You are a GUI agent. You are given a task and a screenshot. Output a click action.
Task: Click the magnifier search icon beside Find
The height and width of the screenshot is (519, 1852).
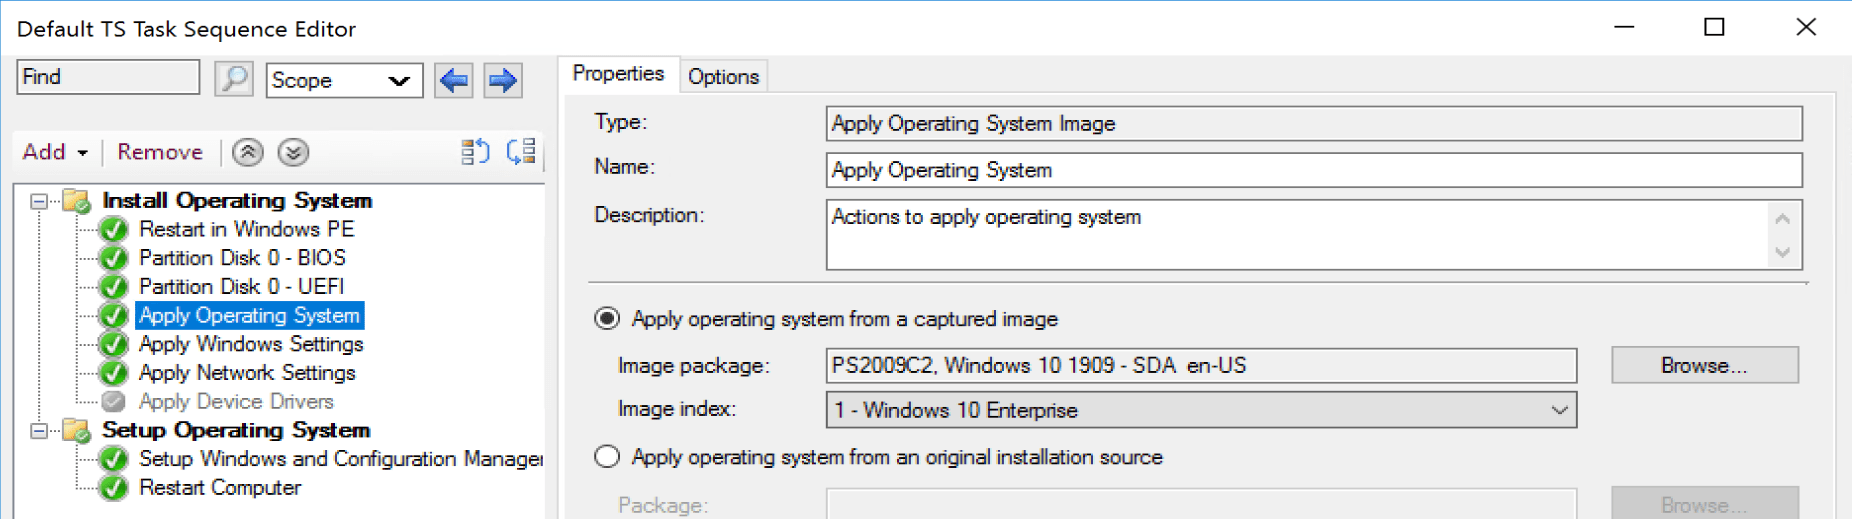click(233, 79)
